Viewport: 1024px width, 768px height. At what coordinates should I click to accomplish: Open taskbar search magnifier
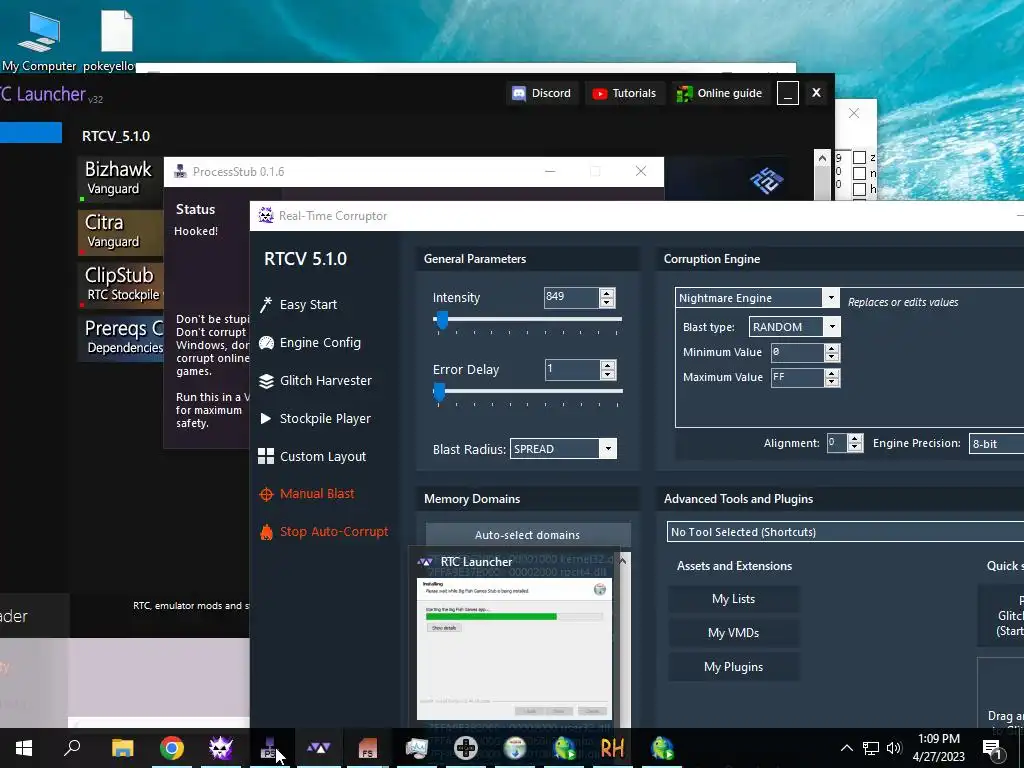pos(72,748)
